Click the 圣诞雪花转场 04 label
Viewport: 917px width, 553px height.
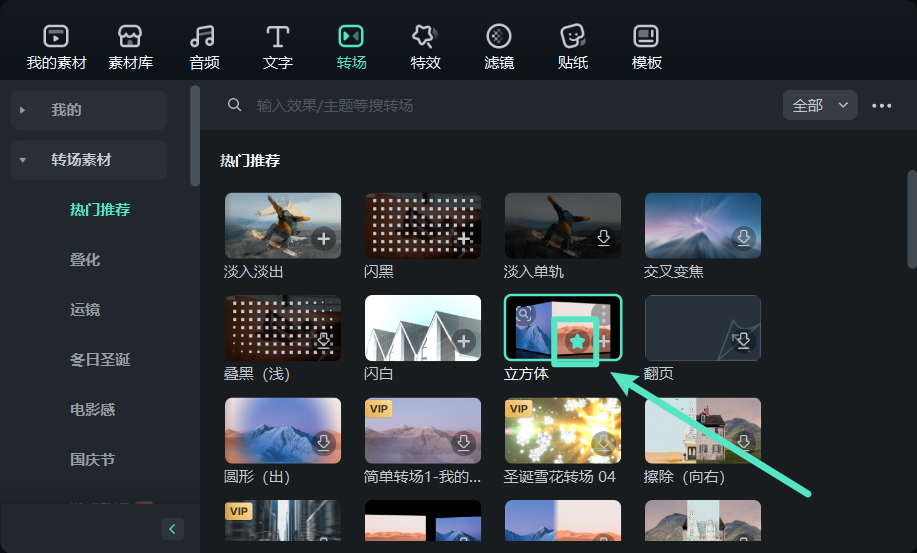click(560, 476)
